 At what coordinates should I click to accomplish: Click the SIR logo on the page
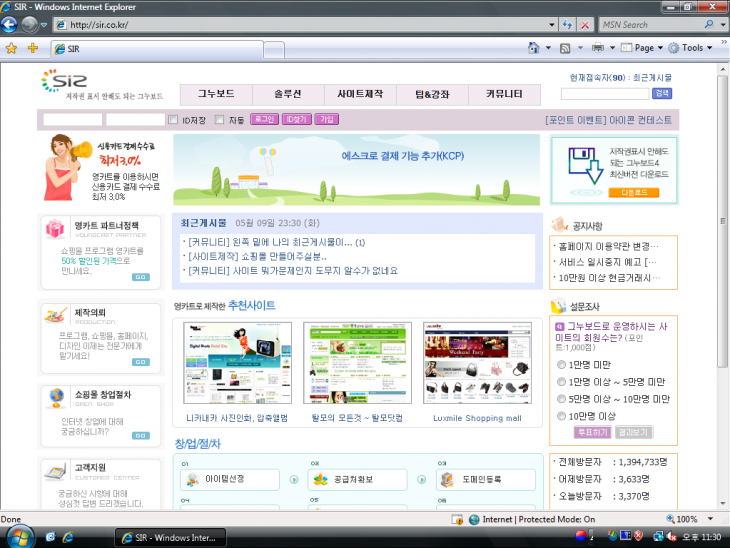(x=59, y=81)
